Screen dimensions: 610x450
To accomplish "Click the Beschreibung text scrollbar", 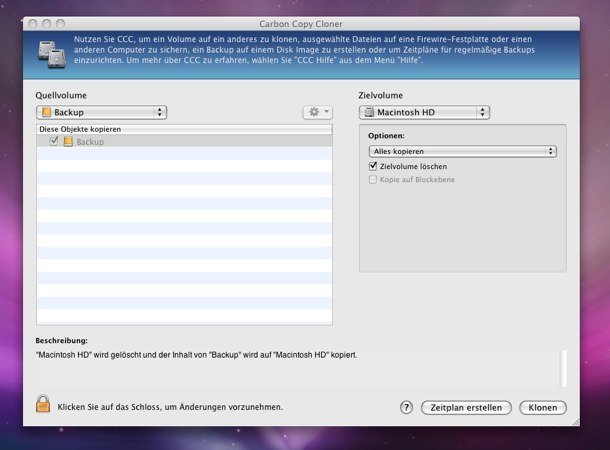I will pos(563,368).
